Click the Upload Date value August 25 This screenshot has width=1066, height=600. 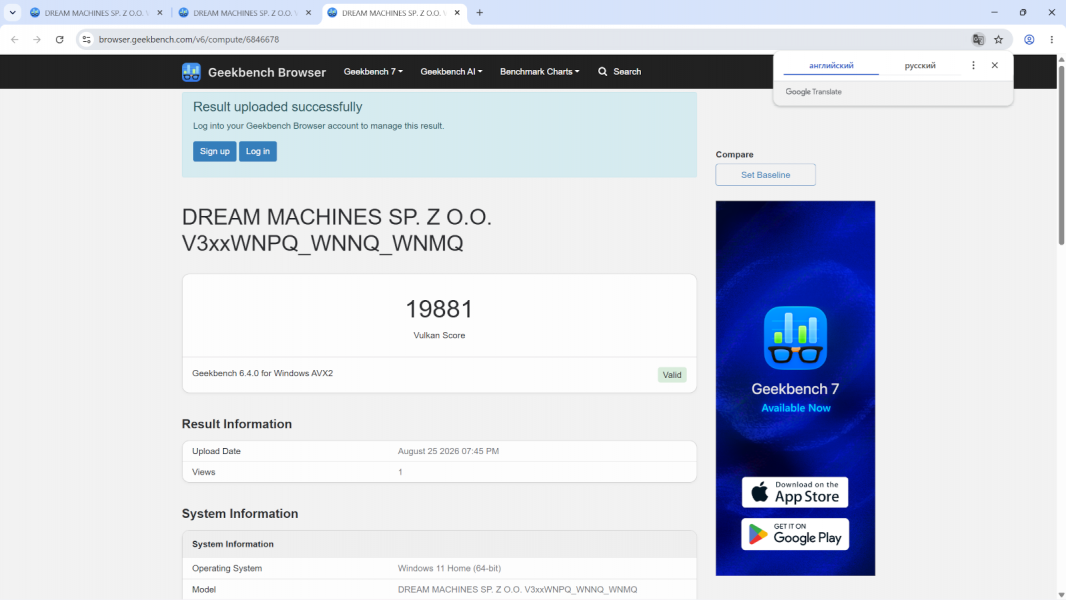448,451
